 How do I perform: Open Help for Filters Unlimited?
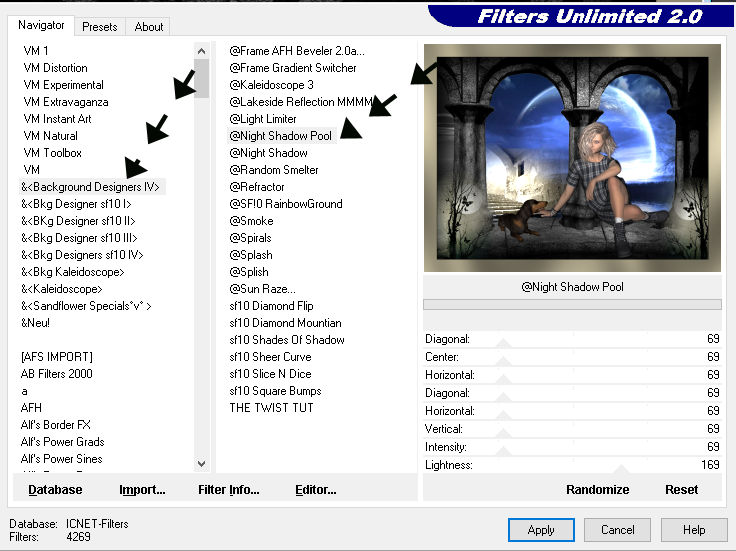694,530
